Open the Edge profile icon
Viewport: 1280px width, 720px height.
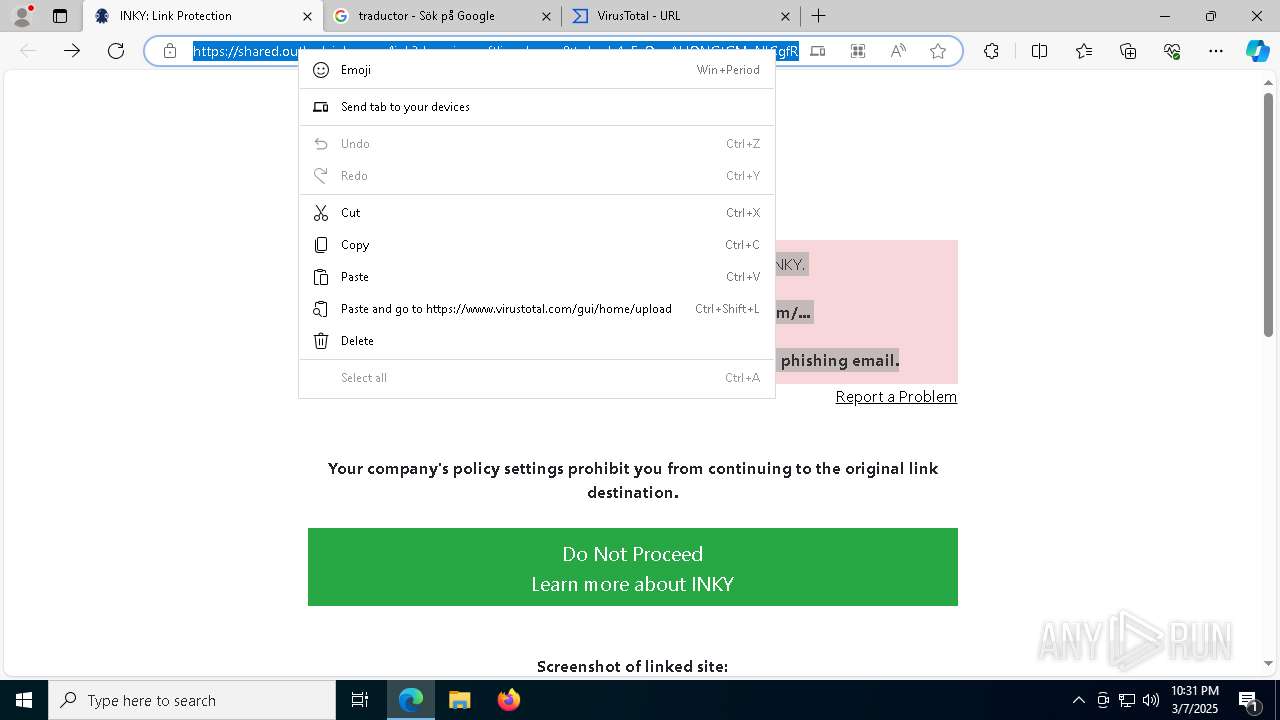point(22,16)
